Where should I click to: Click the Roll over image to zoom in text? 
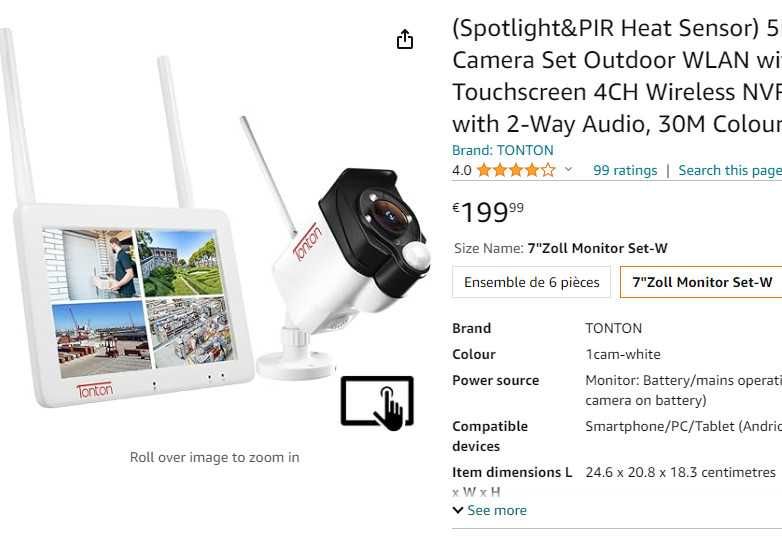click(x=214, y=457)
